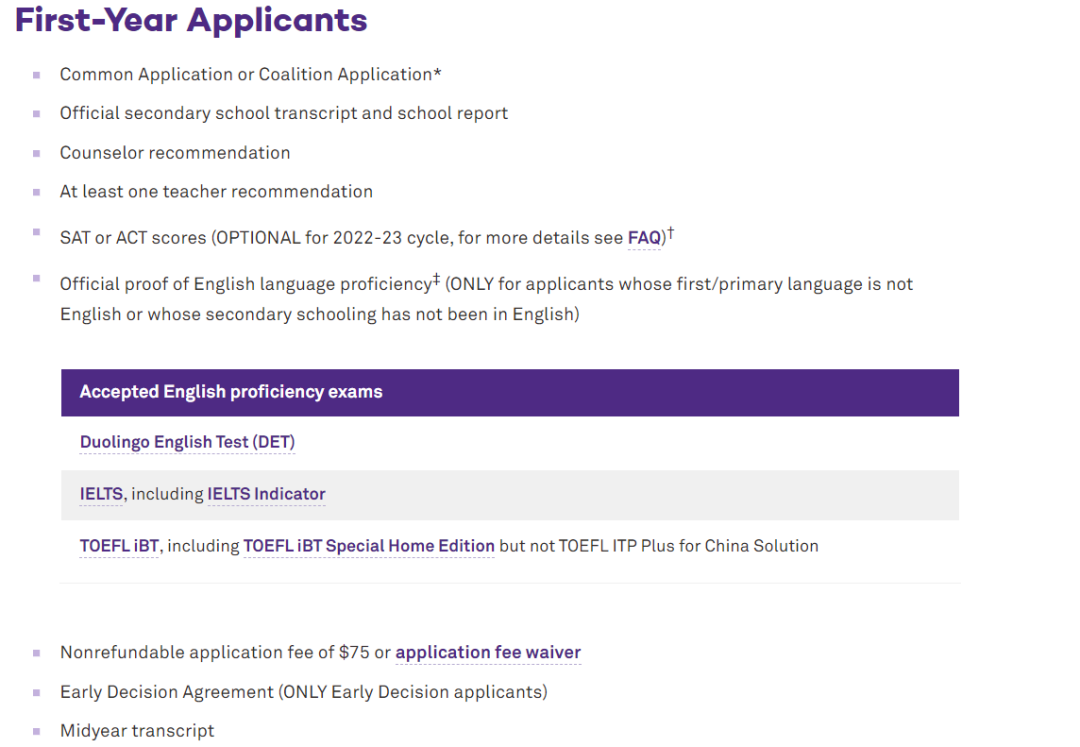Click the teacher recommendation list item
Viewport: 1080px width, 747px height.
pos(216,191)
